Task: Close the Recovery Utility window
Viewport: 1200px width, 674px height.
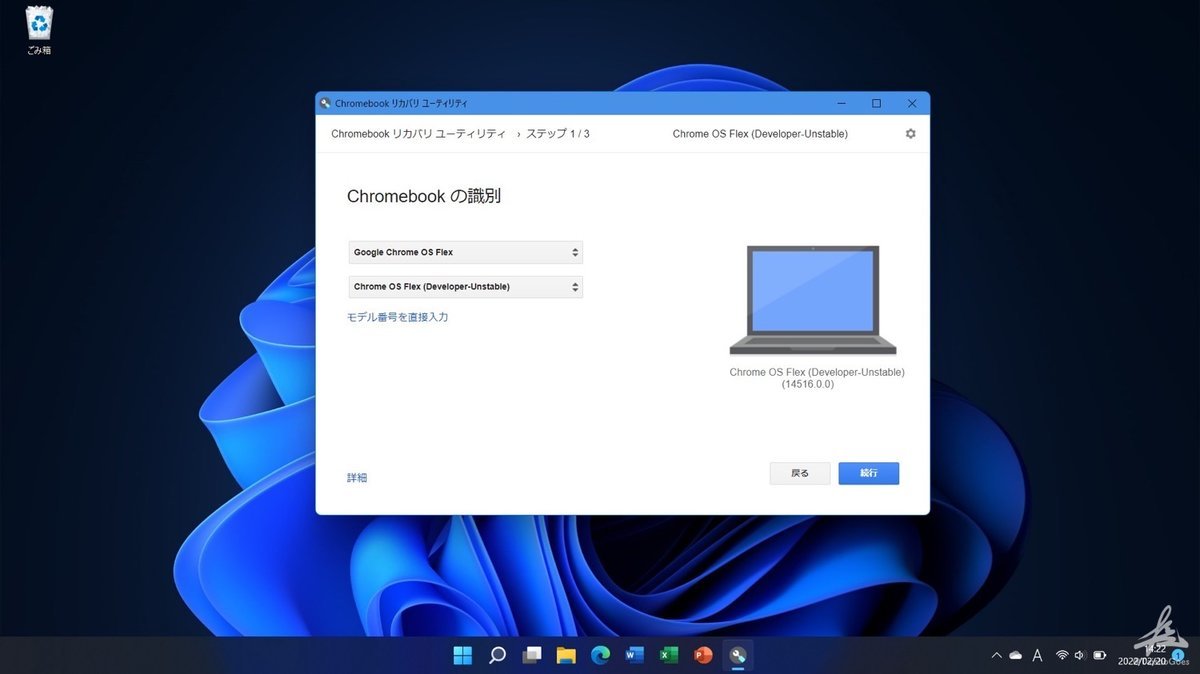Action: pyautogui.click(x=912, y=103)
